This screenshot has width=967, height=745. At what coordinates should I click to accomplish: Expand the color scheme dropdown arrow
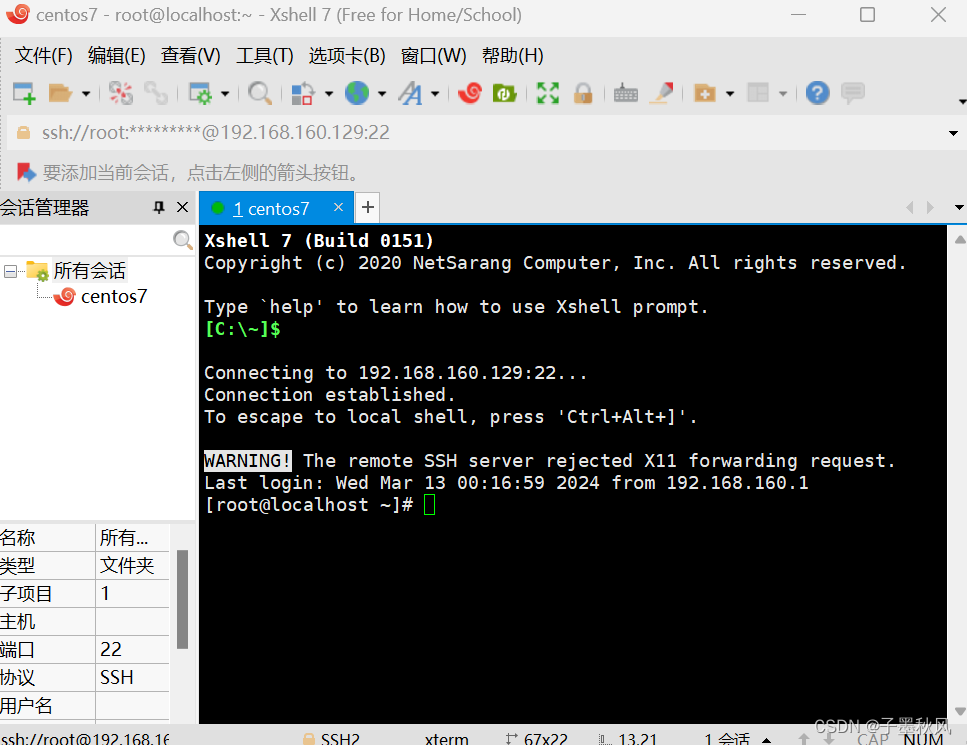[329, 94]
